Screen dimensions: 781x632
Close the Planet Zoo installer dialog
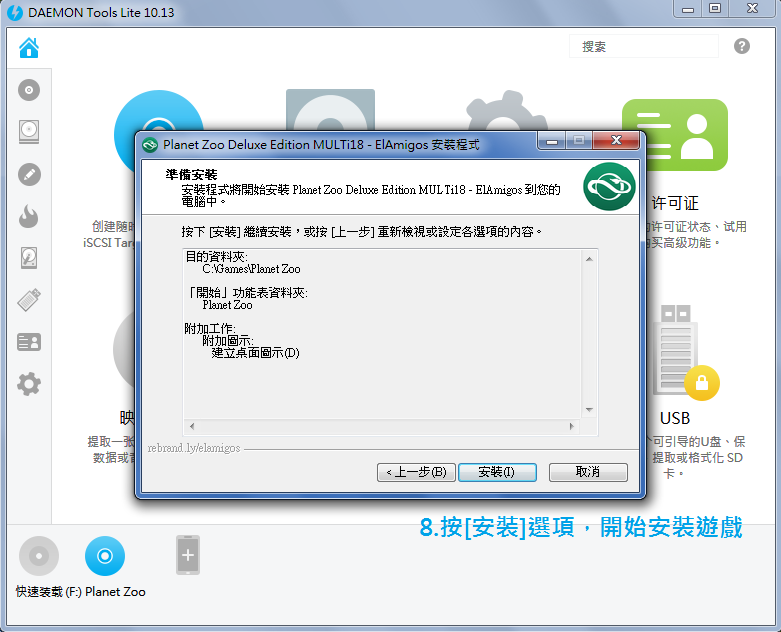tap(616, 140)
